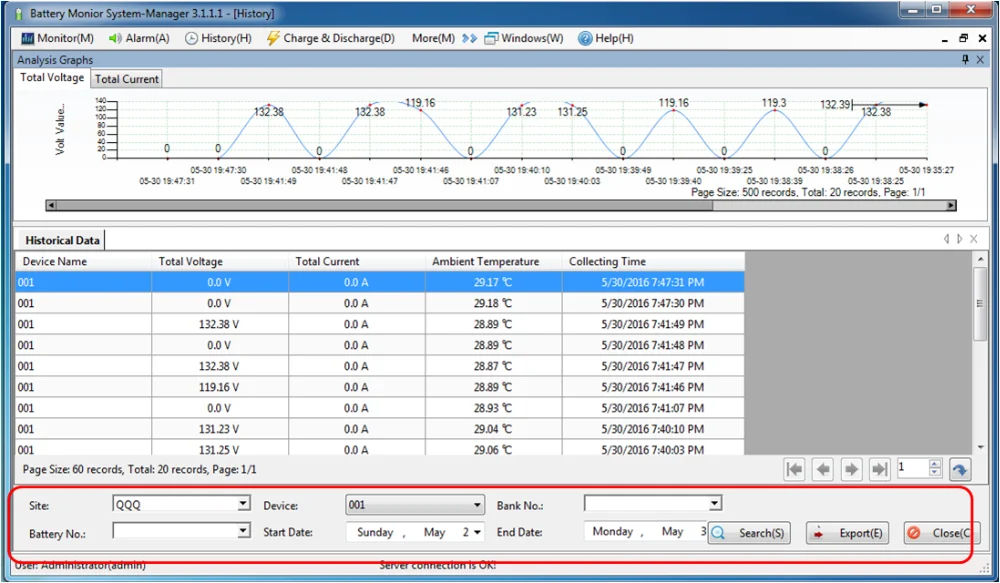This screenshot has height=583, width=1000.
Task: Open the Start Date picker
Action: tap(477, 532)
